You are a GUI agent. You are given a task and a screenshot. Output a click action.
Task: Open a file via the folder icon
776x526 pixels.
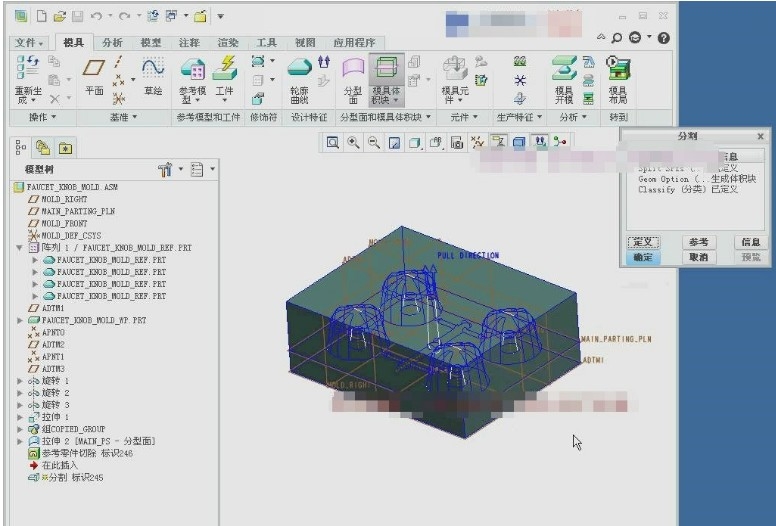click(59, 16)
